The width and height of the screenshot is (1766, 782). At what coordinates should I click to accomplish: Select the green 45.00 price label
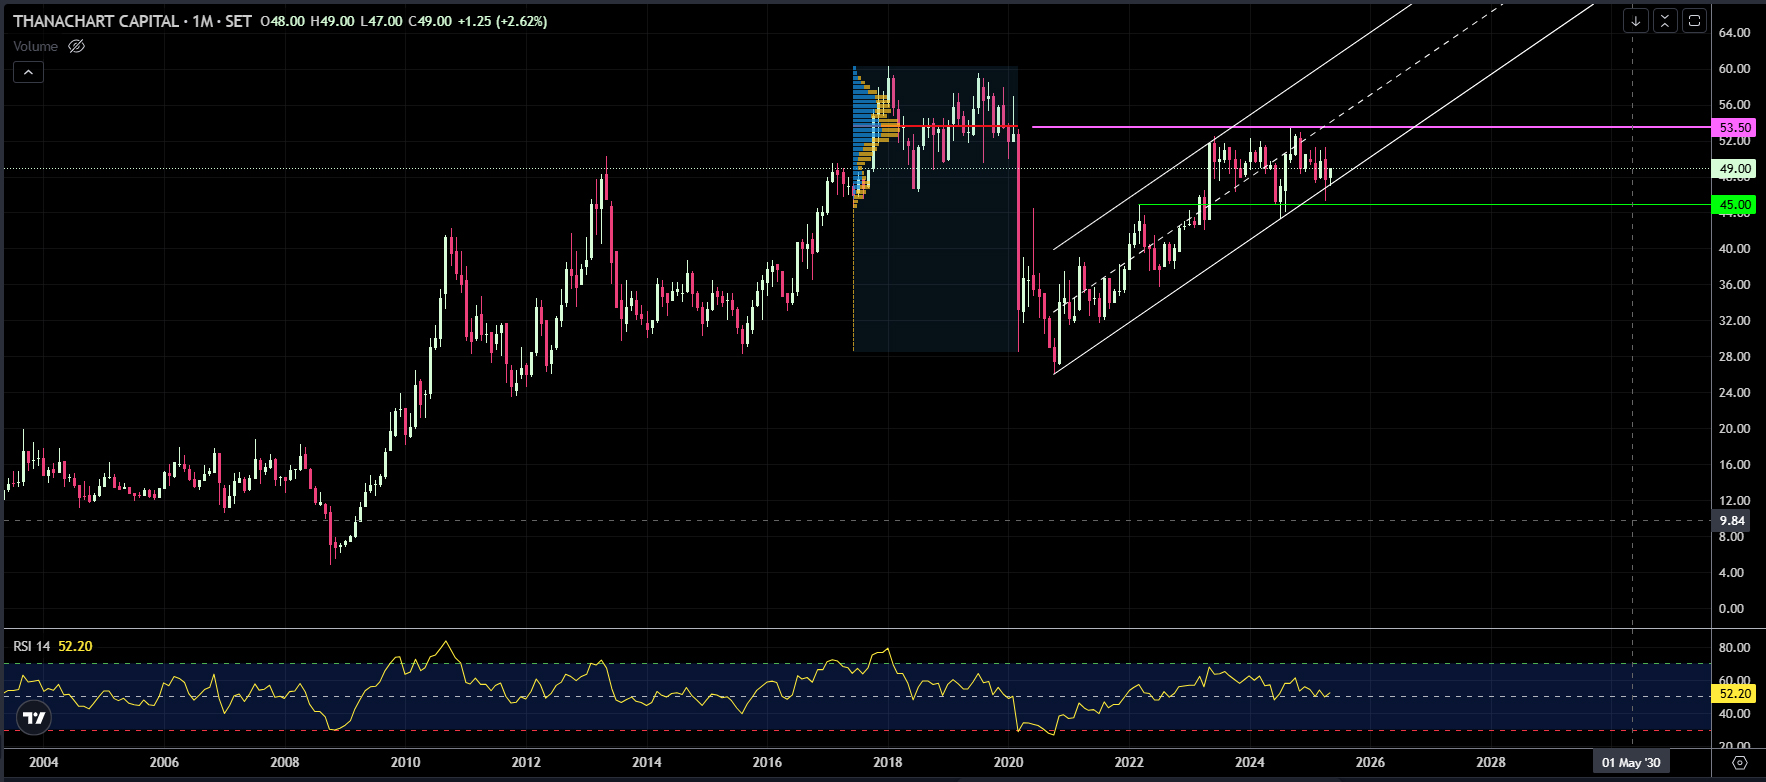(1735, 204)
